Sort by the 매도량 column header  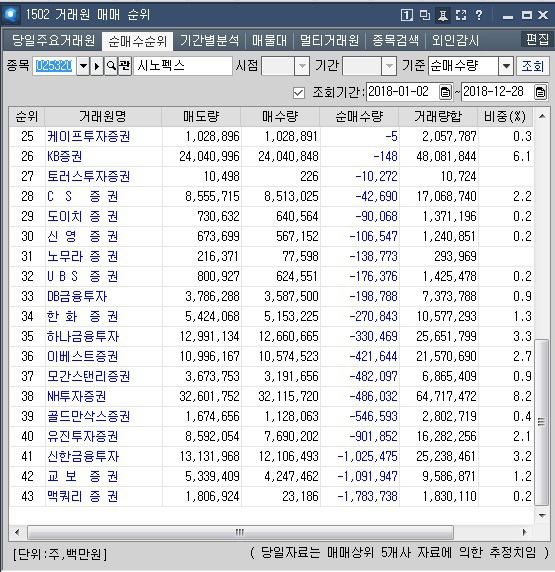tap(201, 117)
